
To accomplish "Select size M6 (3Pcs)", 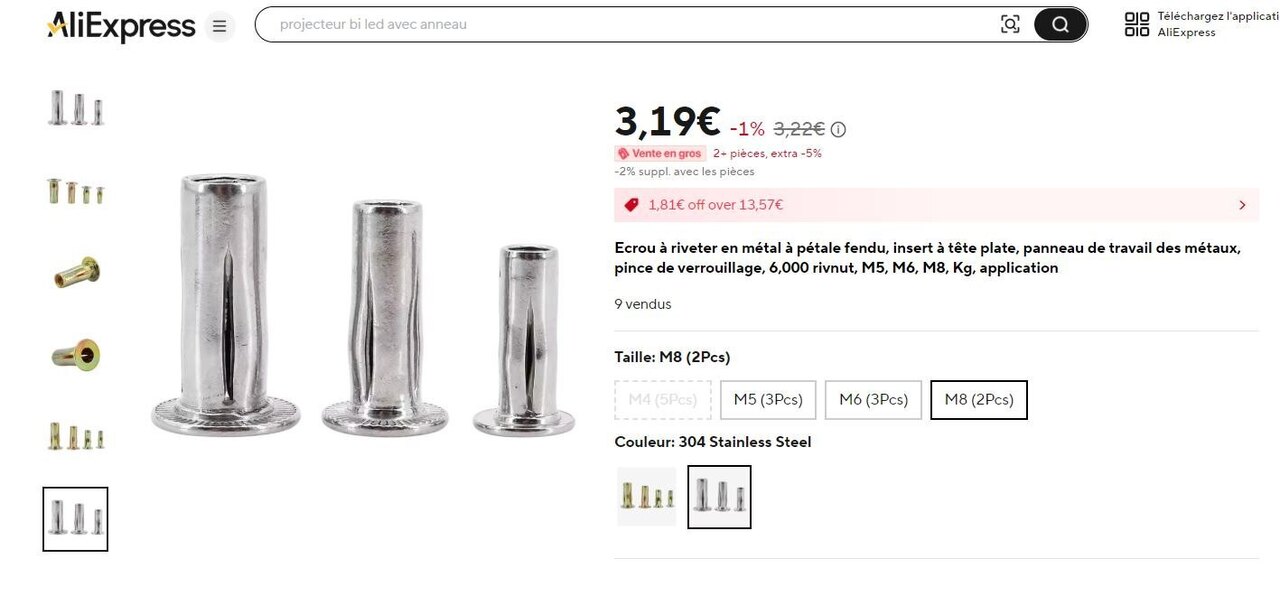I will pos(873,400).
